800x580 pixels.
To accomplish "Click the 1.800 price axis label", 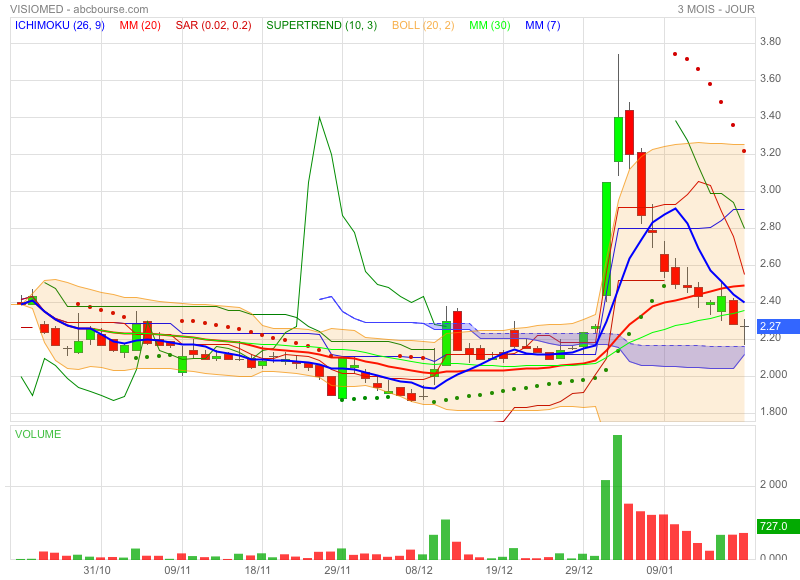I will [x=773, y=411].
